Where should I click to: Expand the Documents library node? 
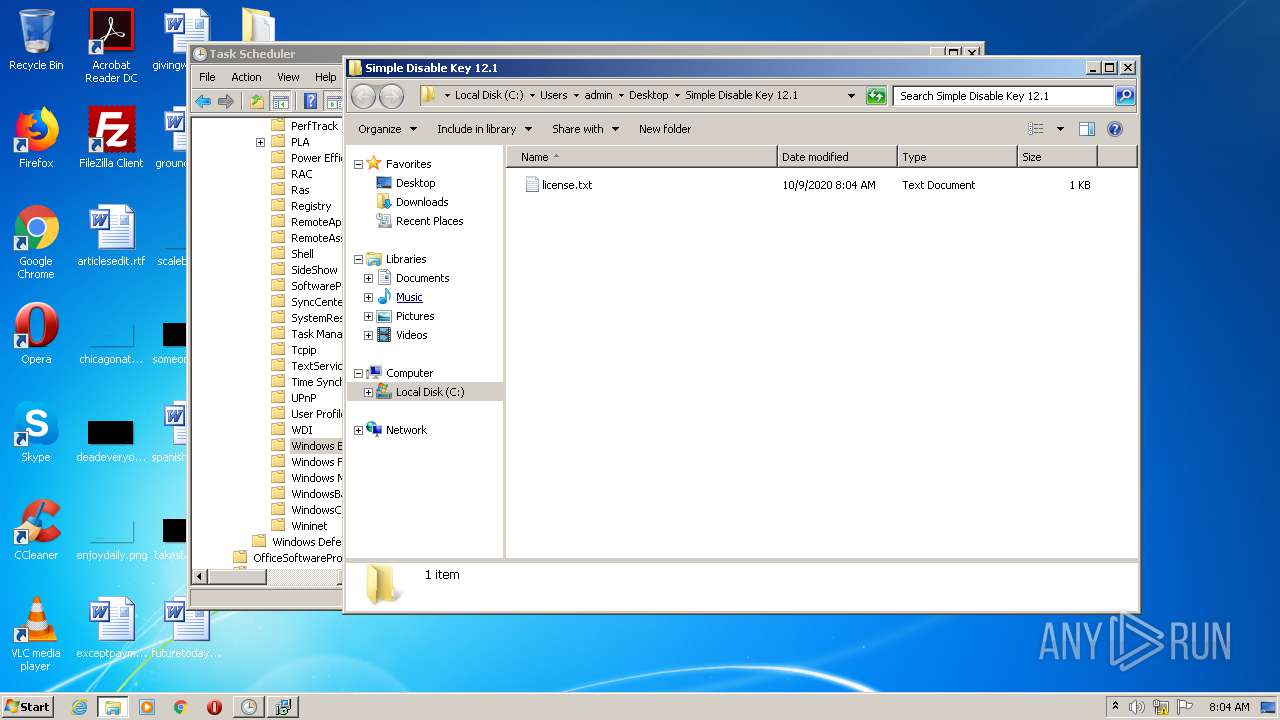(x=368, y=278)
